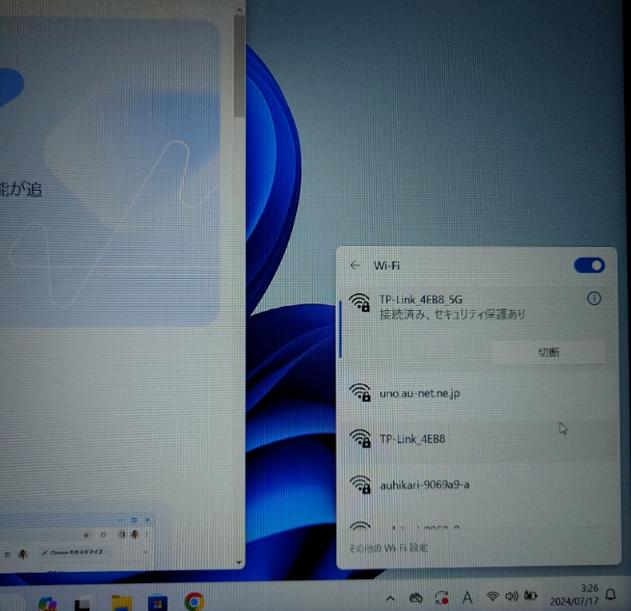
Task: Select the TP-Link_4EB8 network
Action: [x=478, y=439]
